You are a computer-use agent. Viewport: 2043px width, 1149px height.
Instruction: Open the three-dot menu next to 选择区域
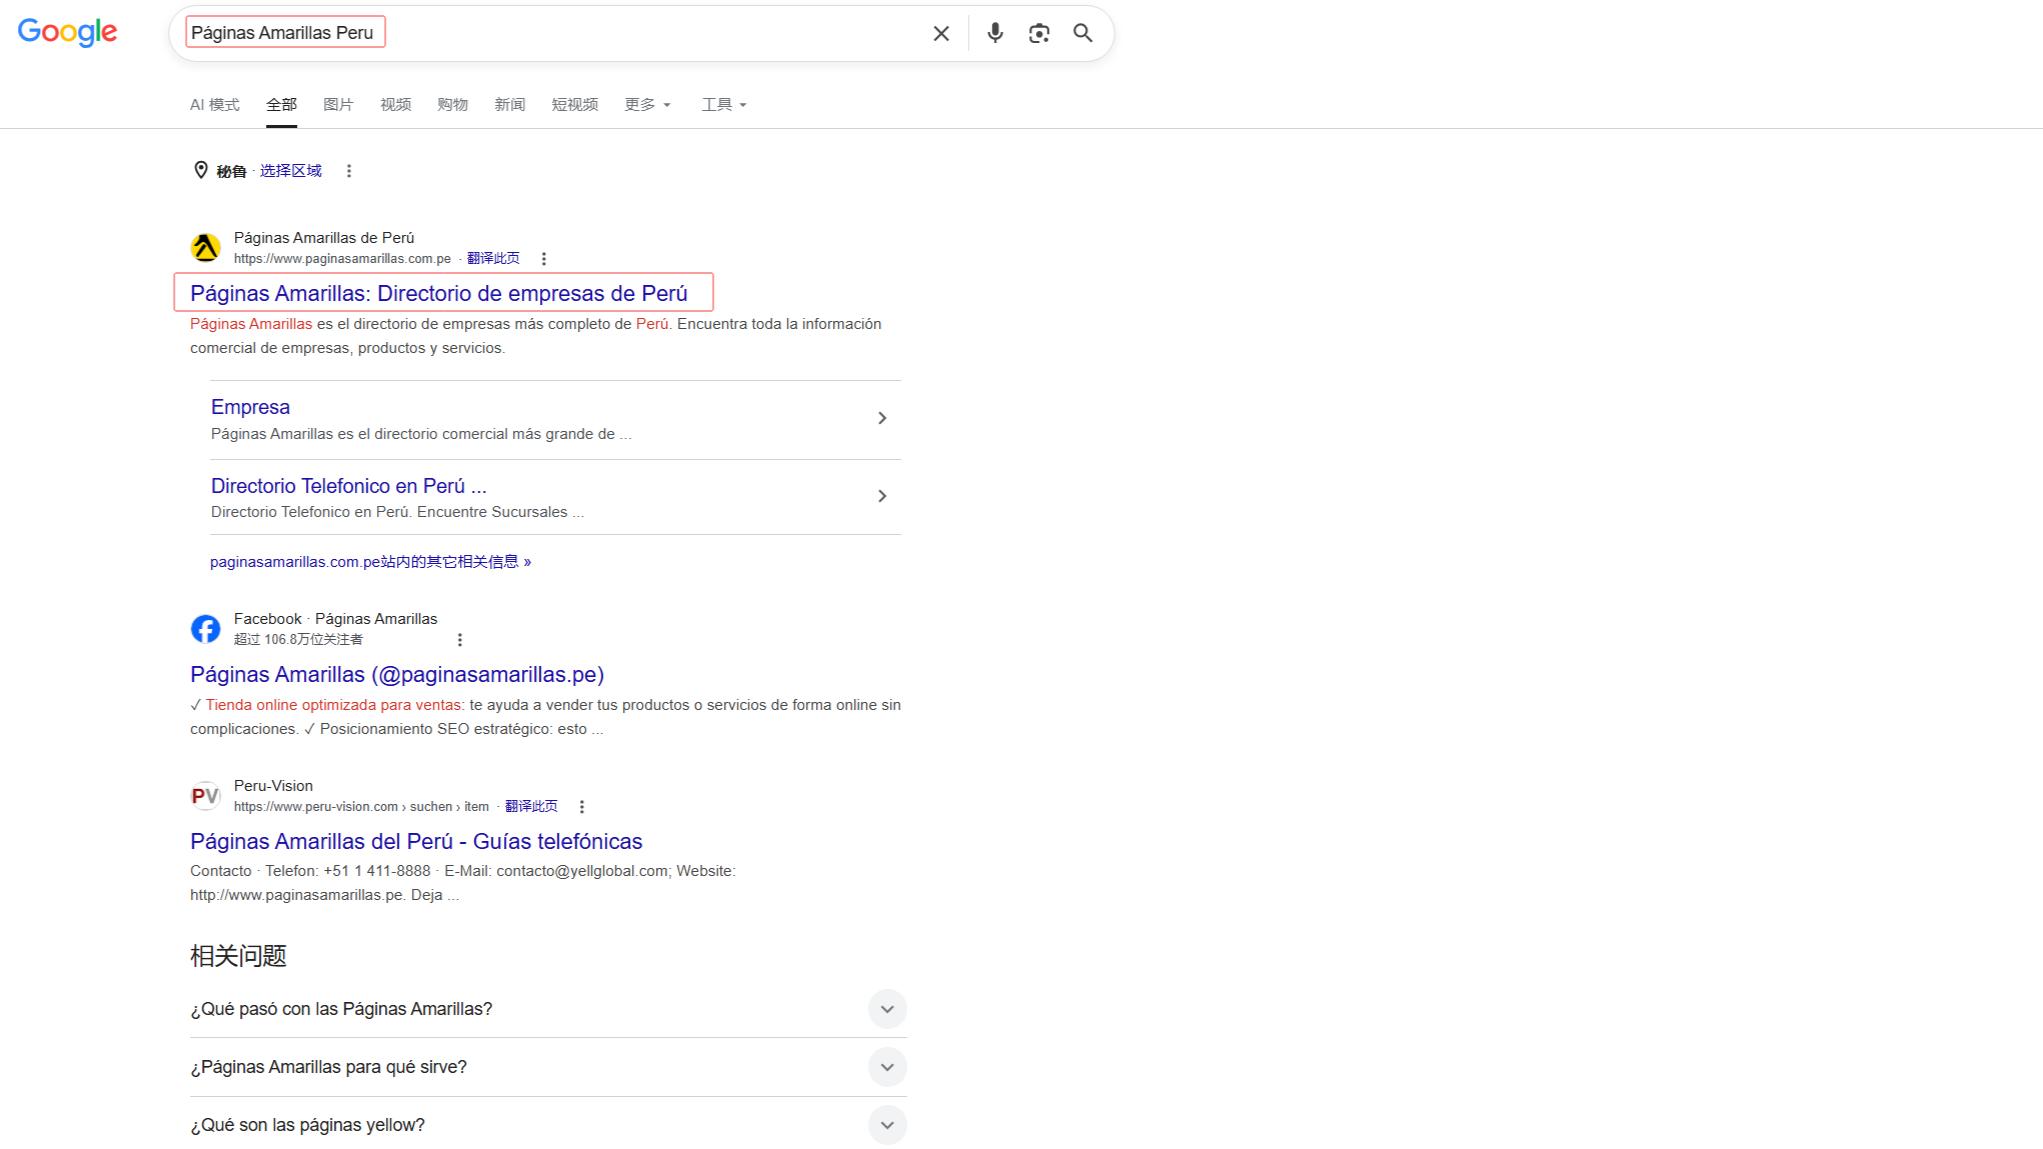tap(349, 171)
